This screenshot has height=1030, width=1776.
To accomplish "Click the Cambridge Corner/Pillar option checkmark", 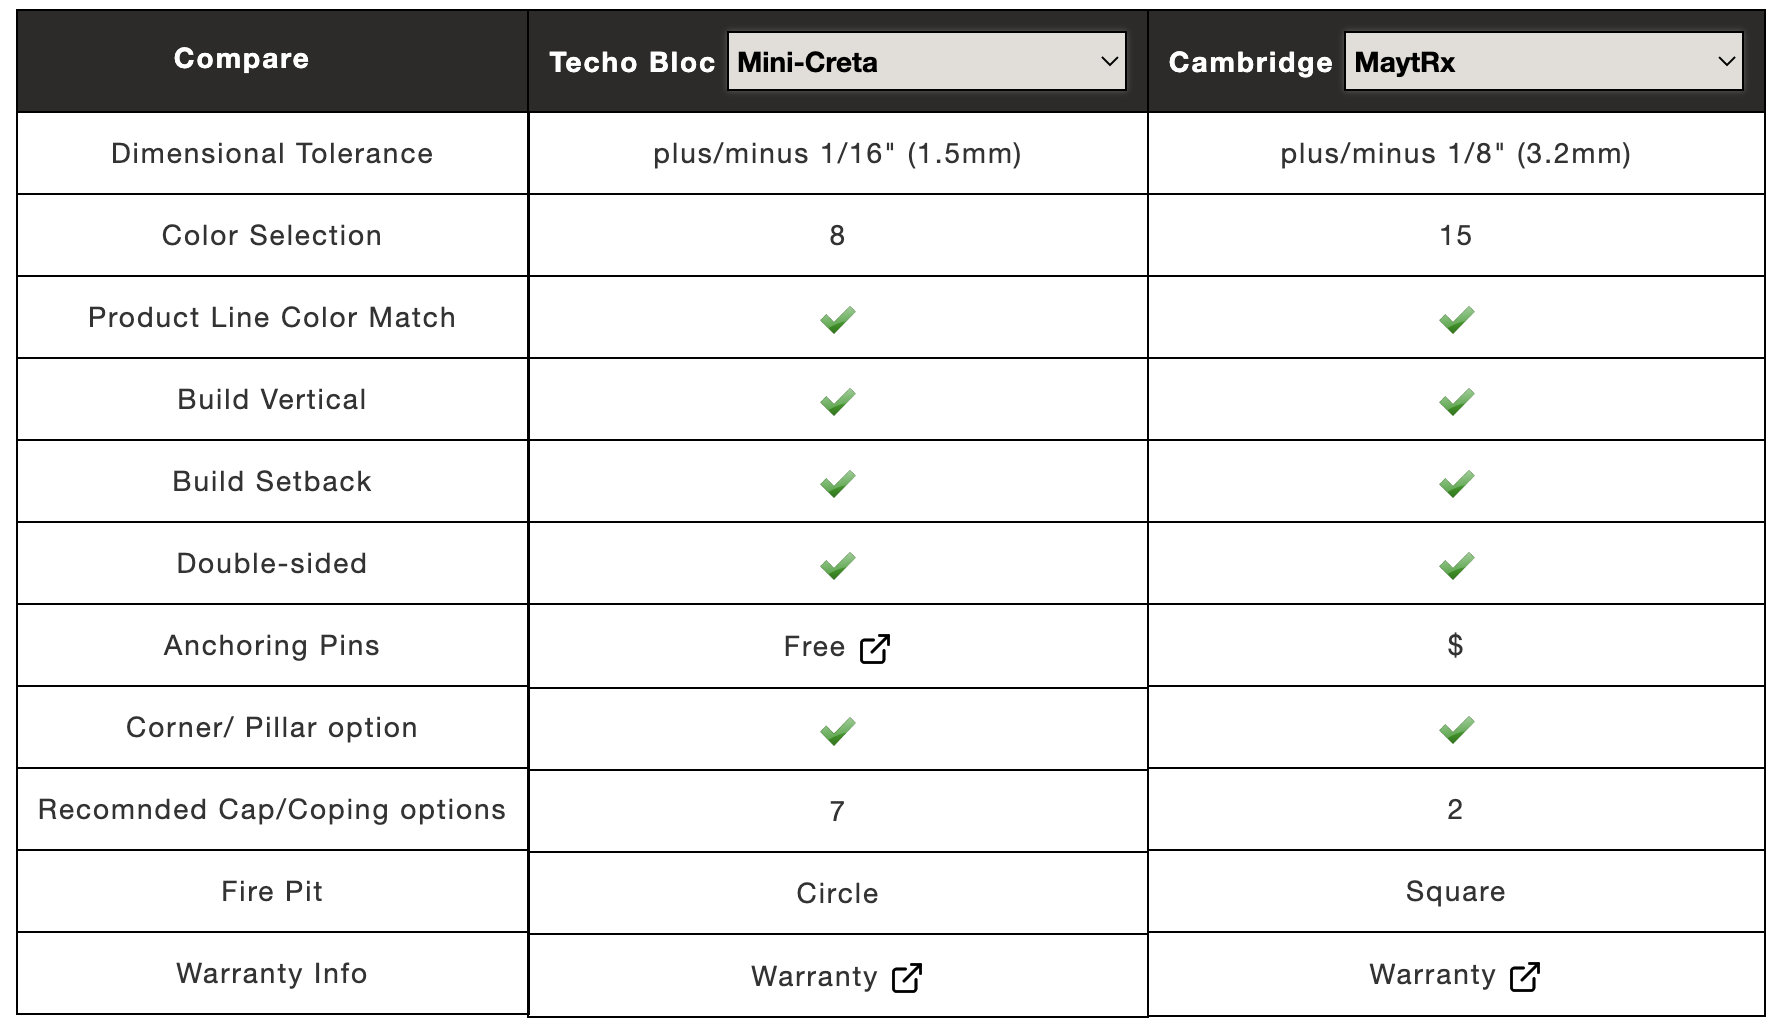I will [1457, 729].
